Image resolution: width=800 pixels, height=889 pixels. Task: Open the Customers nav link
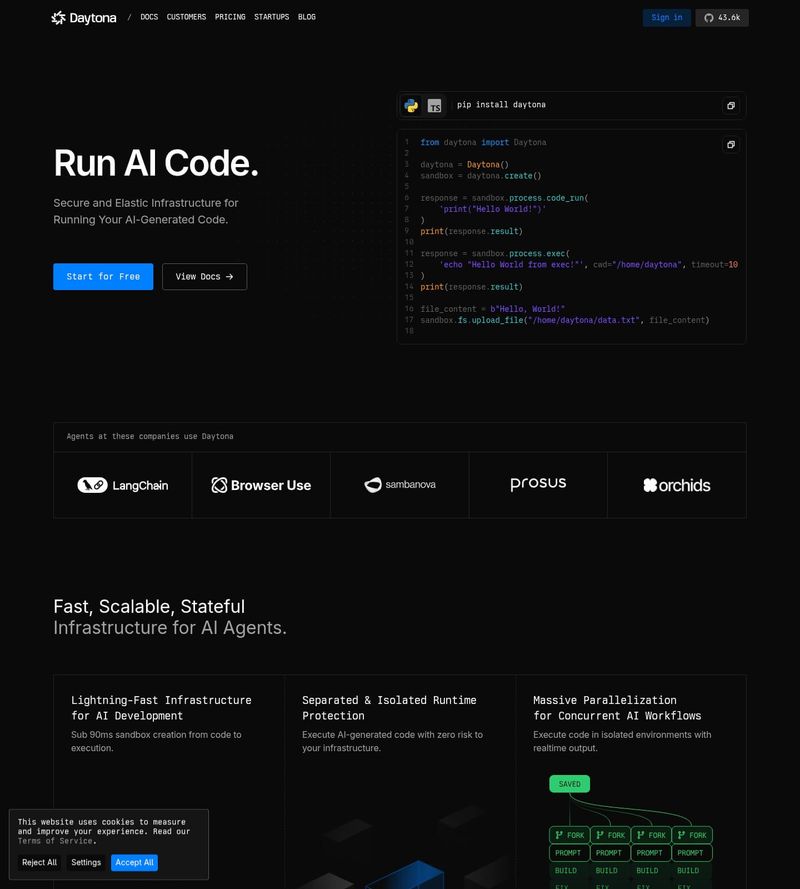186,17
